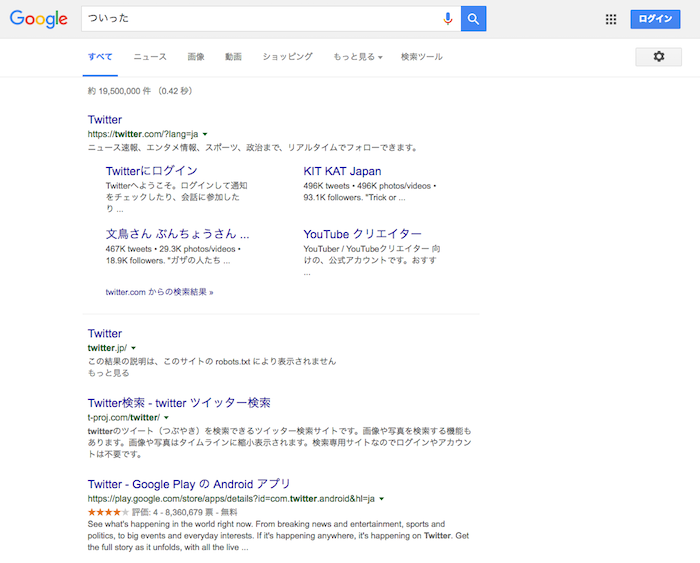Select the ショッピング tab
700x563 pixels.
click(x=287, y=57)
